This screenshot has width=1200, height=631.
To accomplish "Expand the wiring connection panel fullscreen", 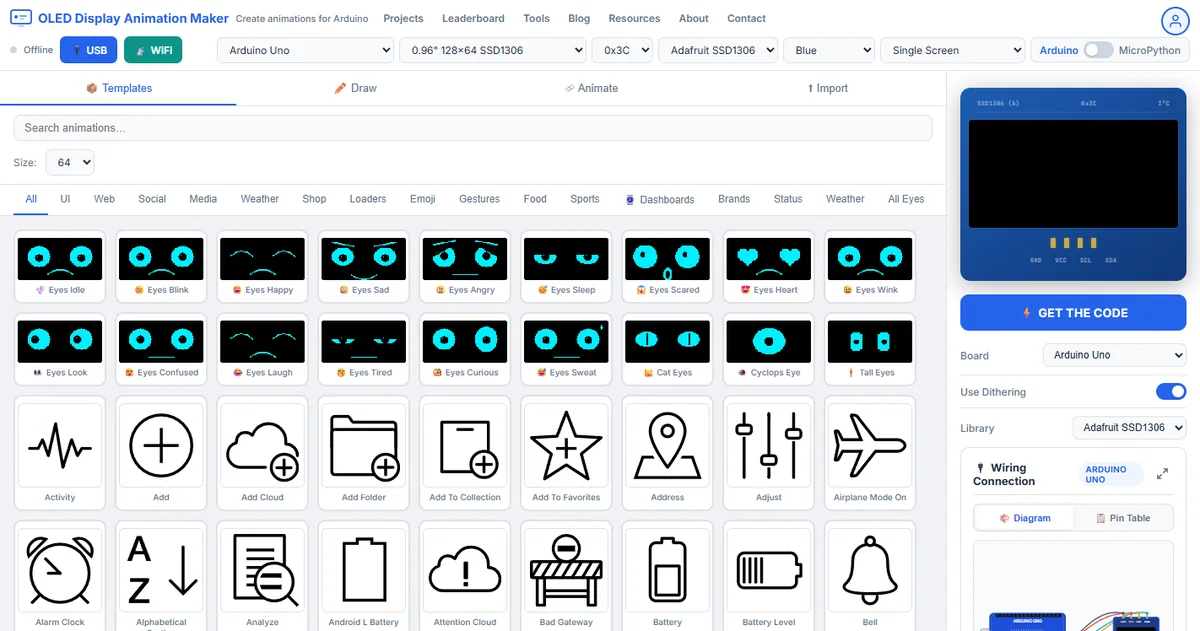I will click(1162, 474).
